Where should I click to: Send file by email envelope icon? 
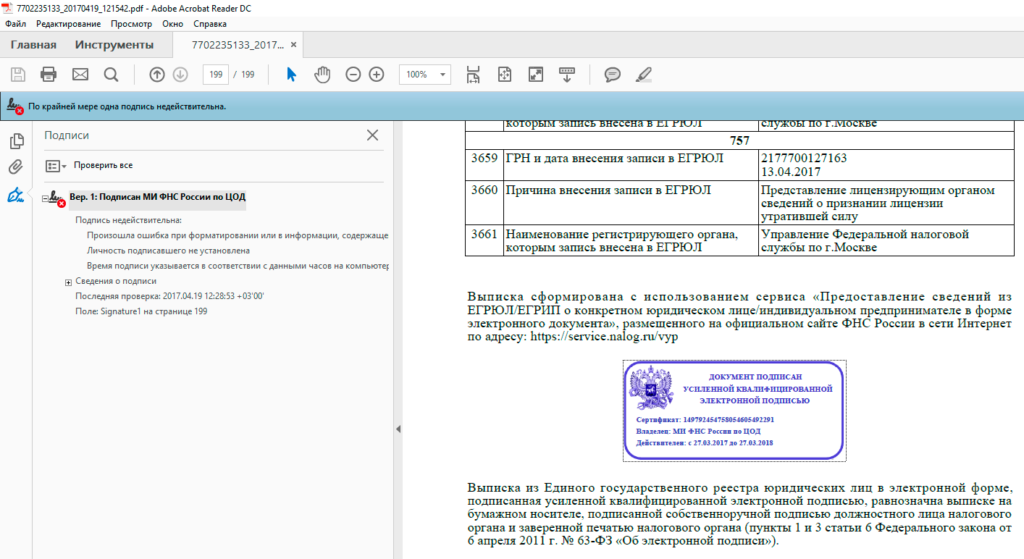pos(80,74)
